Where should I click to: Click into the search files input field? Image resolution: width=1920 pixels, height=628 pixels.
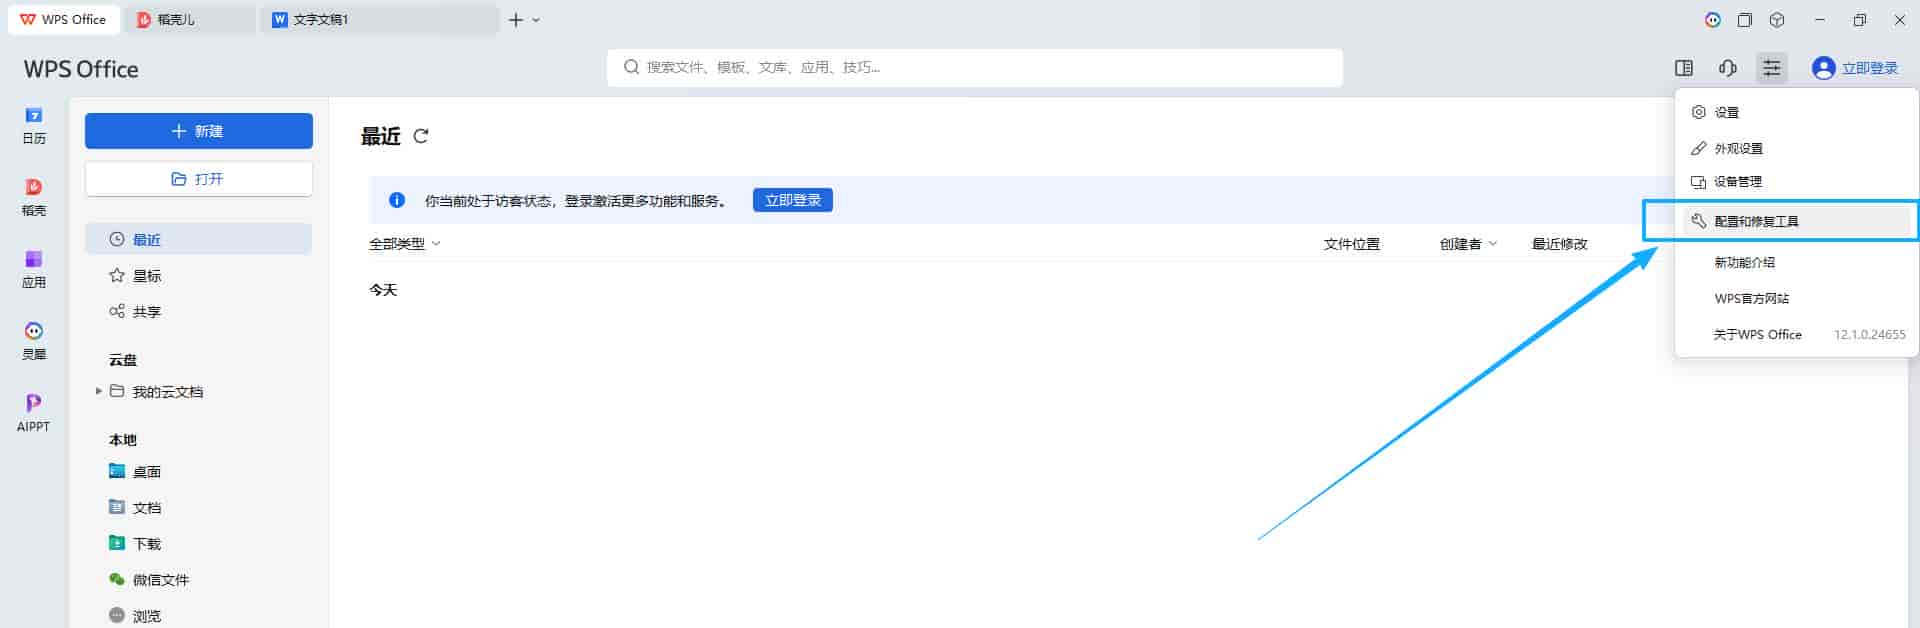pos(974,67)
